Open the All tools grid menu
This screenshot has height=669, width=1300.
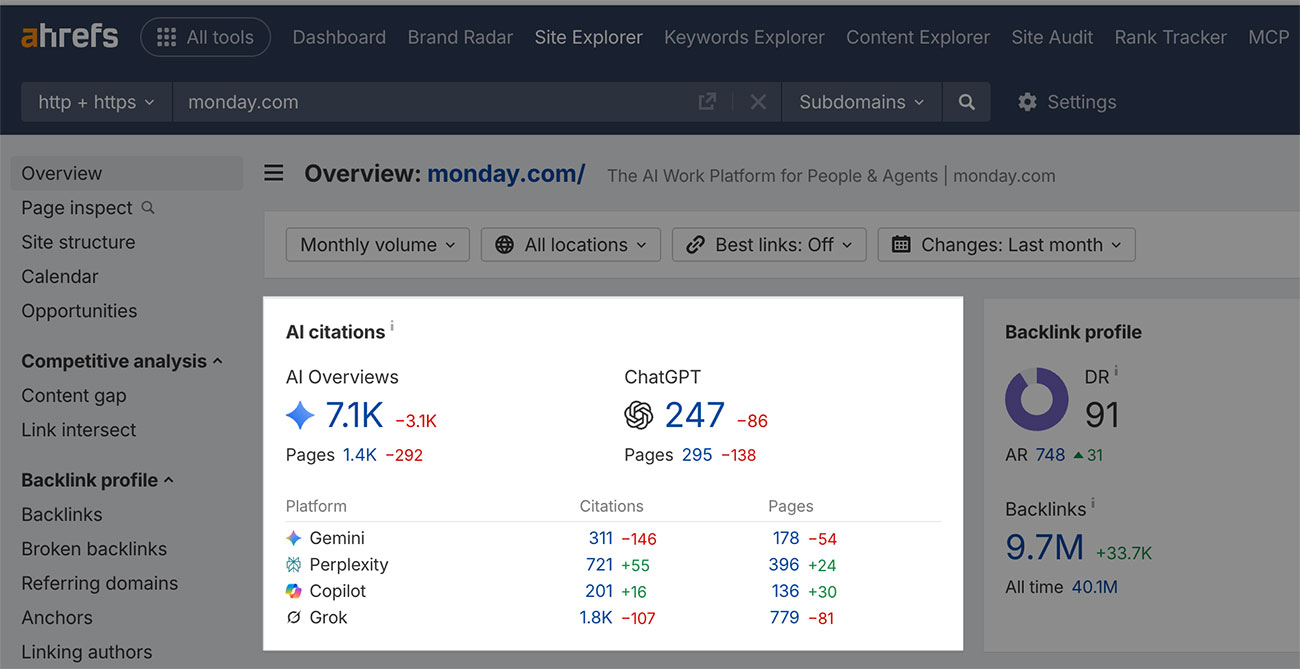click(206, 37)
